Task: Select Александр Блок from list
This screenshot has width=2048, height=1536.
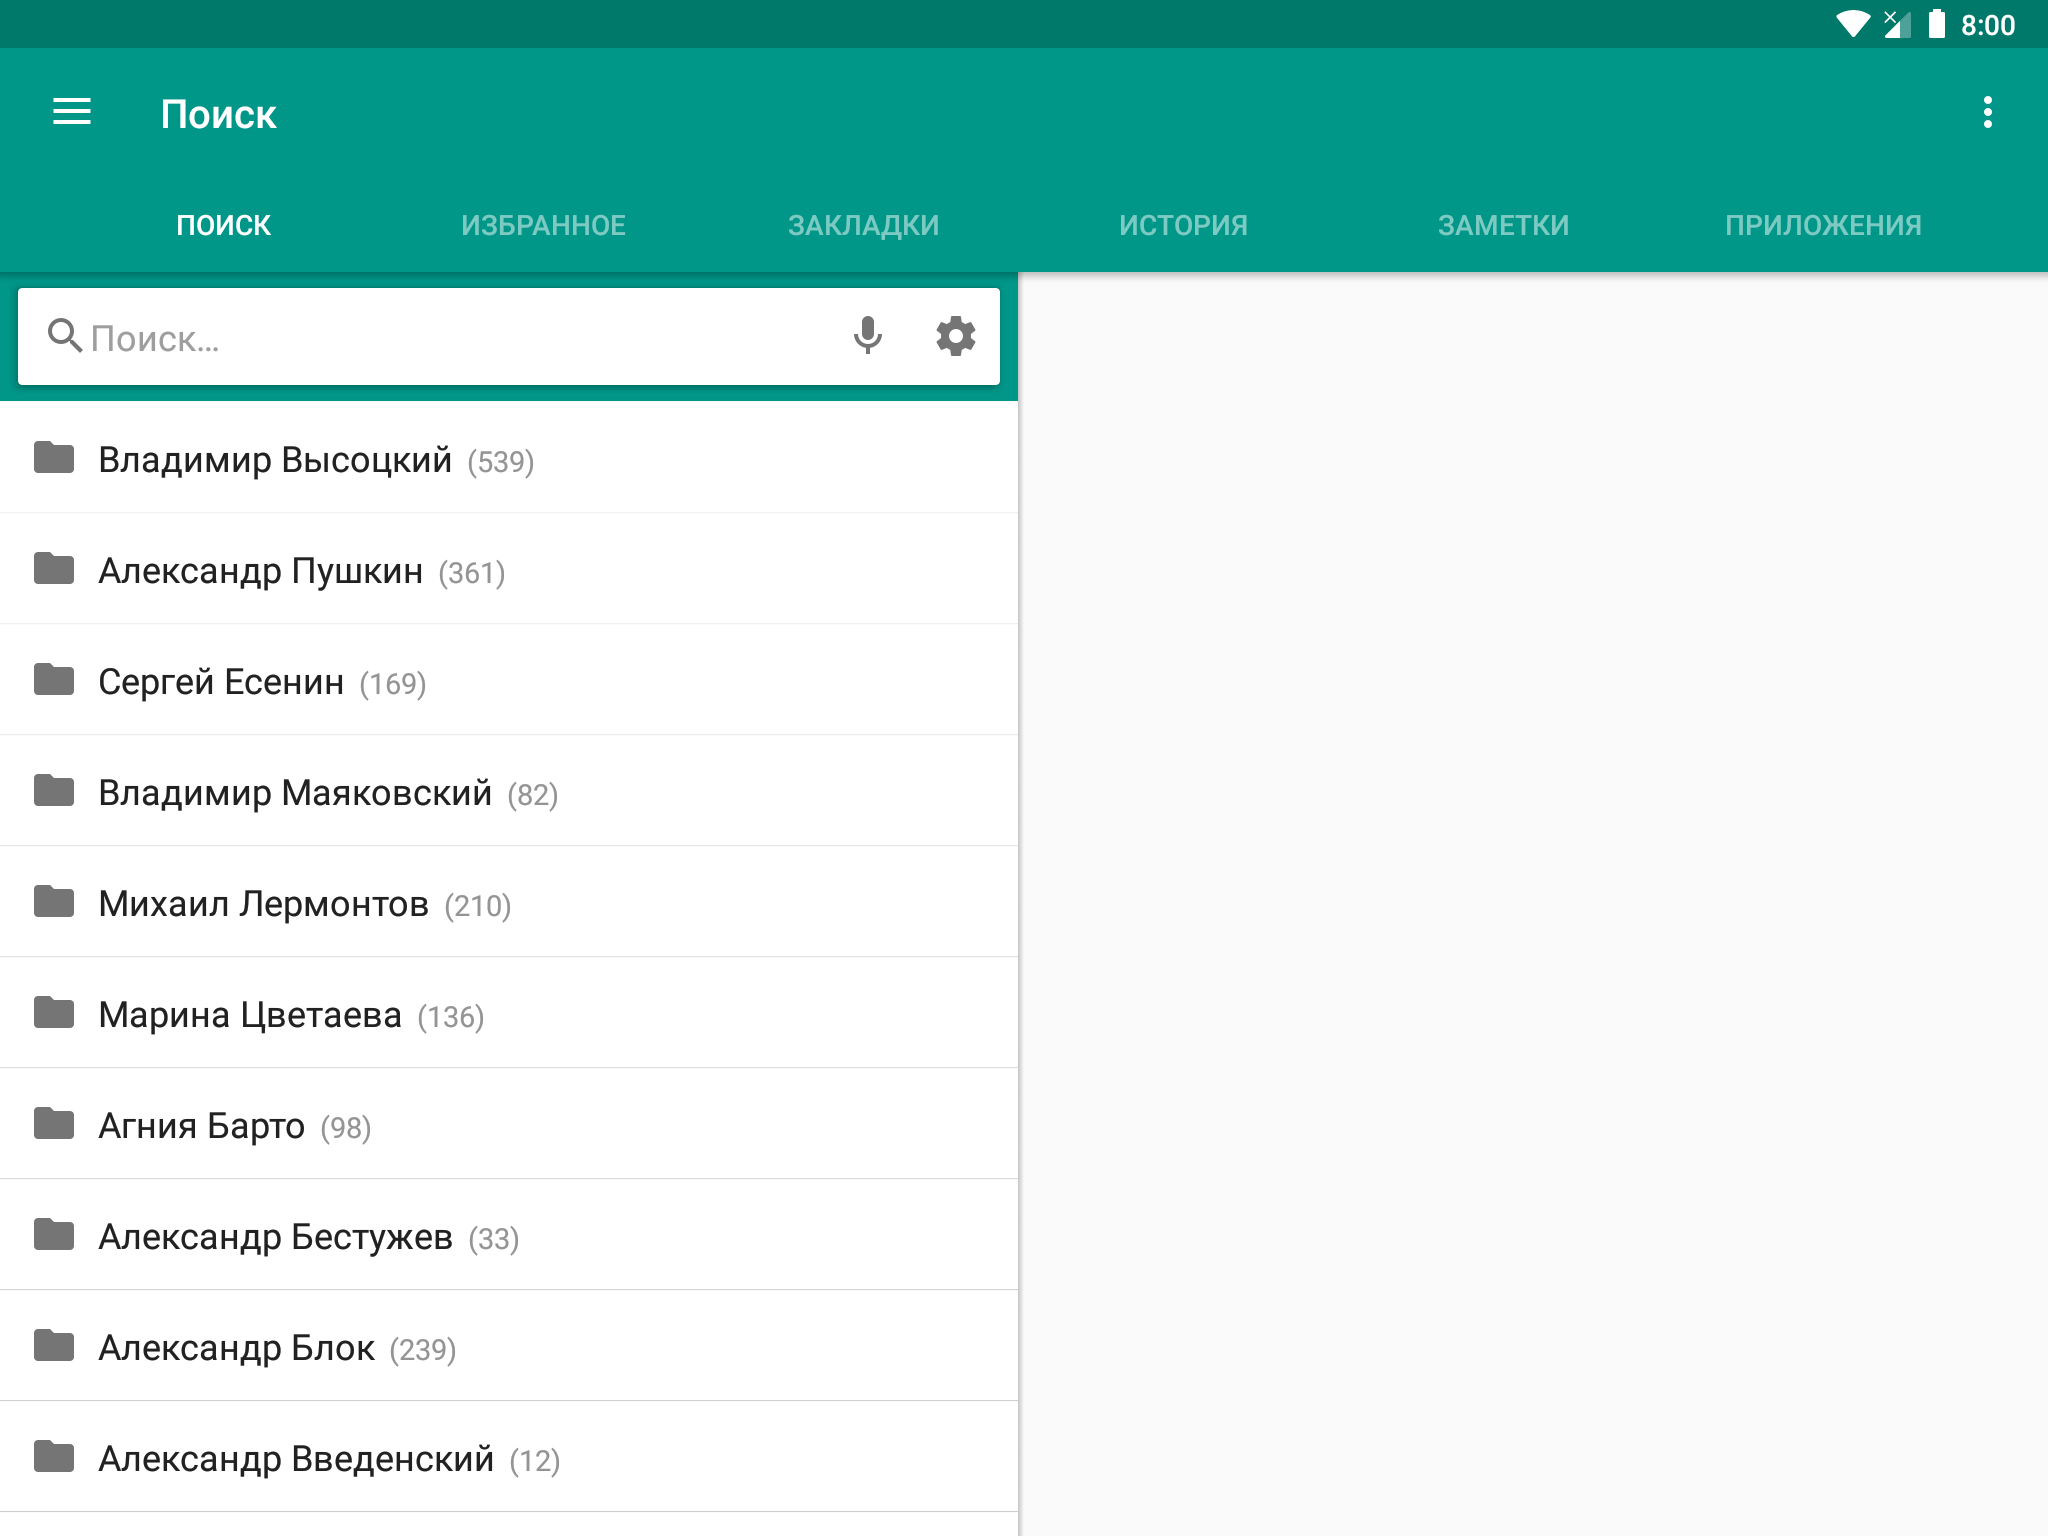Action: point(509,1346)
